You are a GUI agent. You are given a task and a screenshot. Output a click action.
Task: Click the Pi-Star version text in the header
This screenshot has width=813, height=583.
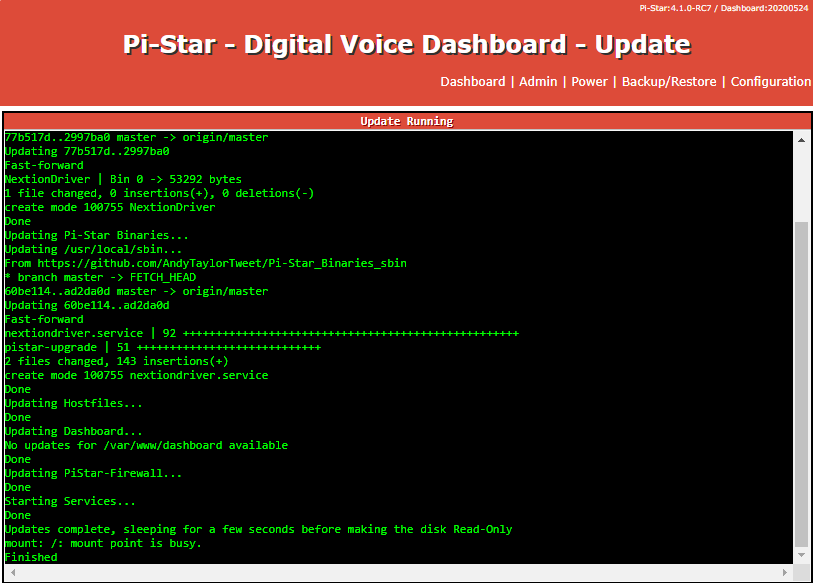724,8
